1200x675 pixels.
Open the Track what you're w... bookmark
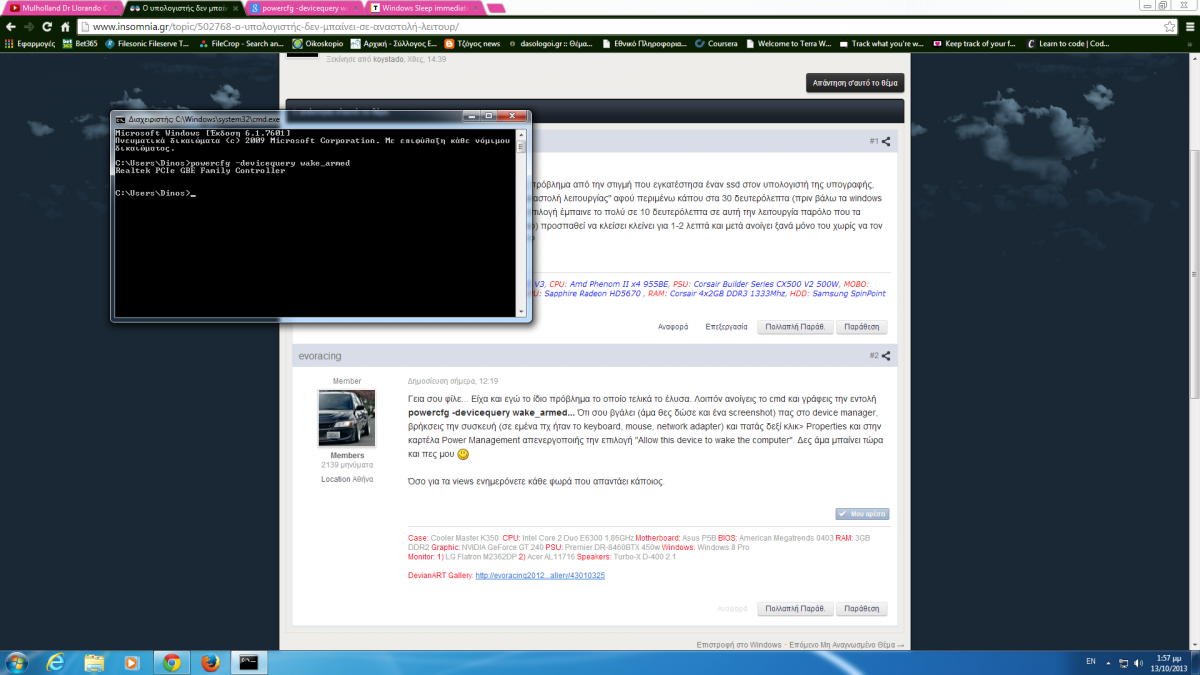[x=883, y=44]
